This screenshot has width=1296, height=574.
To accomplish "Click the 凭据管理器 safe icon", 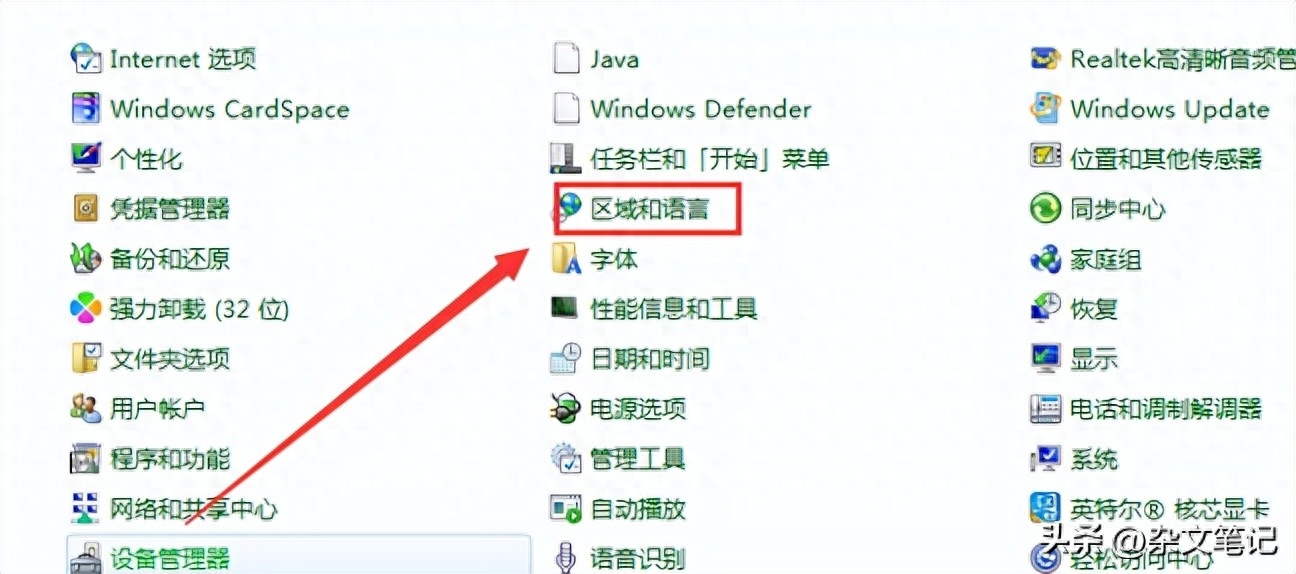I will click(86, 208).
